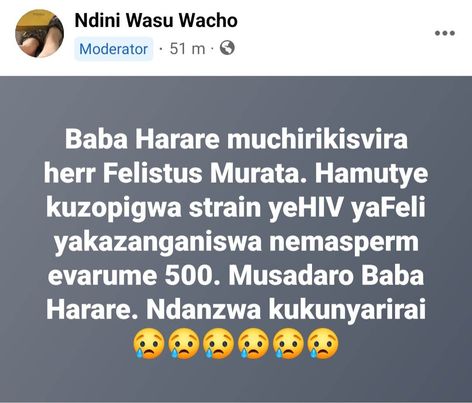Image resolution: width=472 pixels, height=403 pixels.
Task: Open Ndini Wasu Wacho's profile picture
Action: pos(39,33)
